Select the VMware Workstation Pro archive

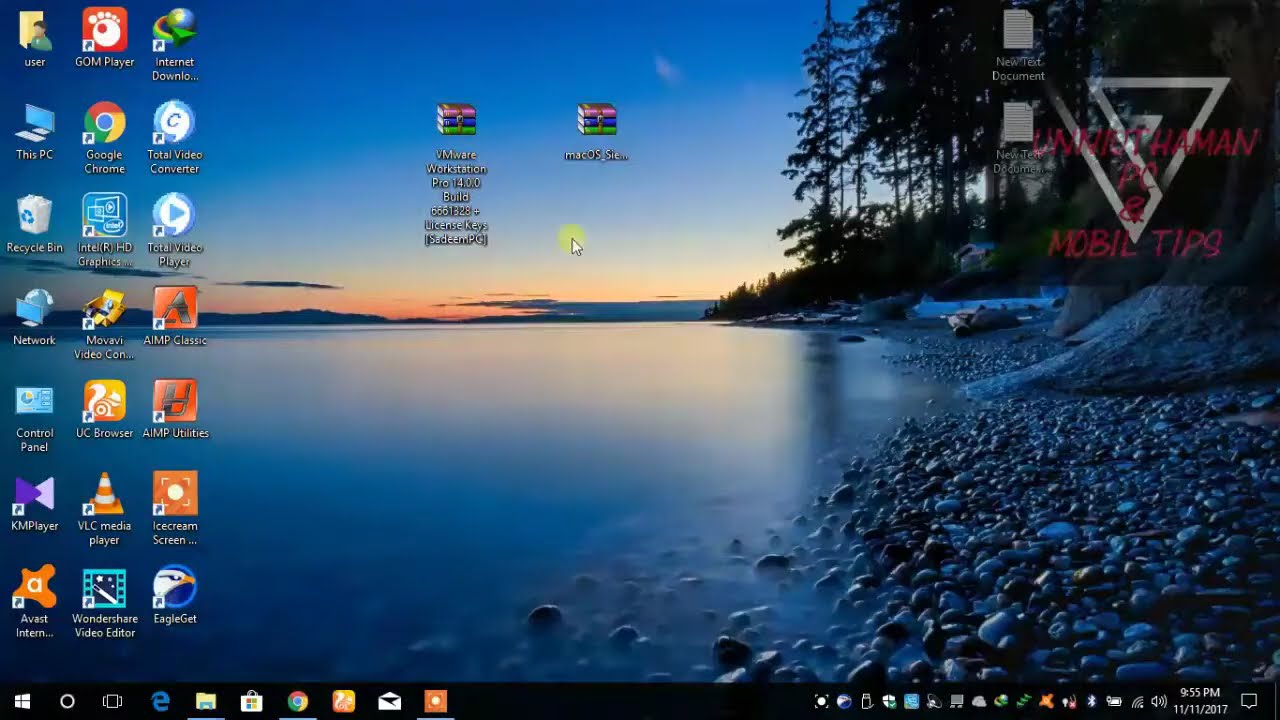457,121
